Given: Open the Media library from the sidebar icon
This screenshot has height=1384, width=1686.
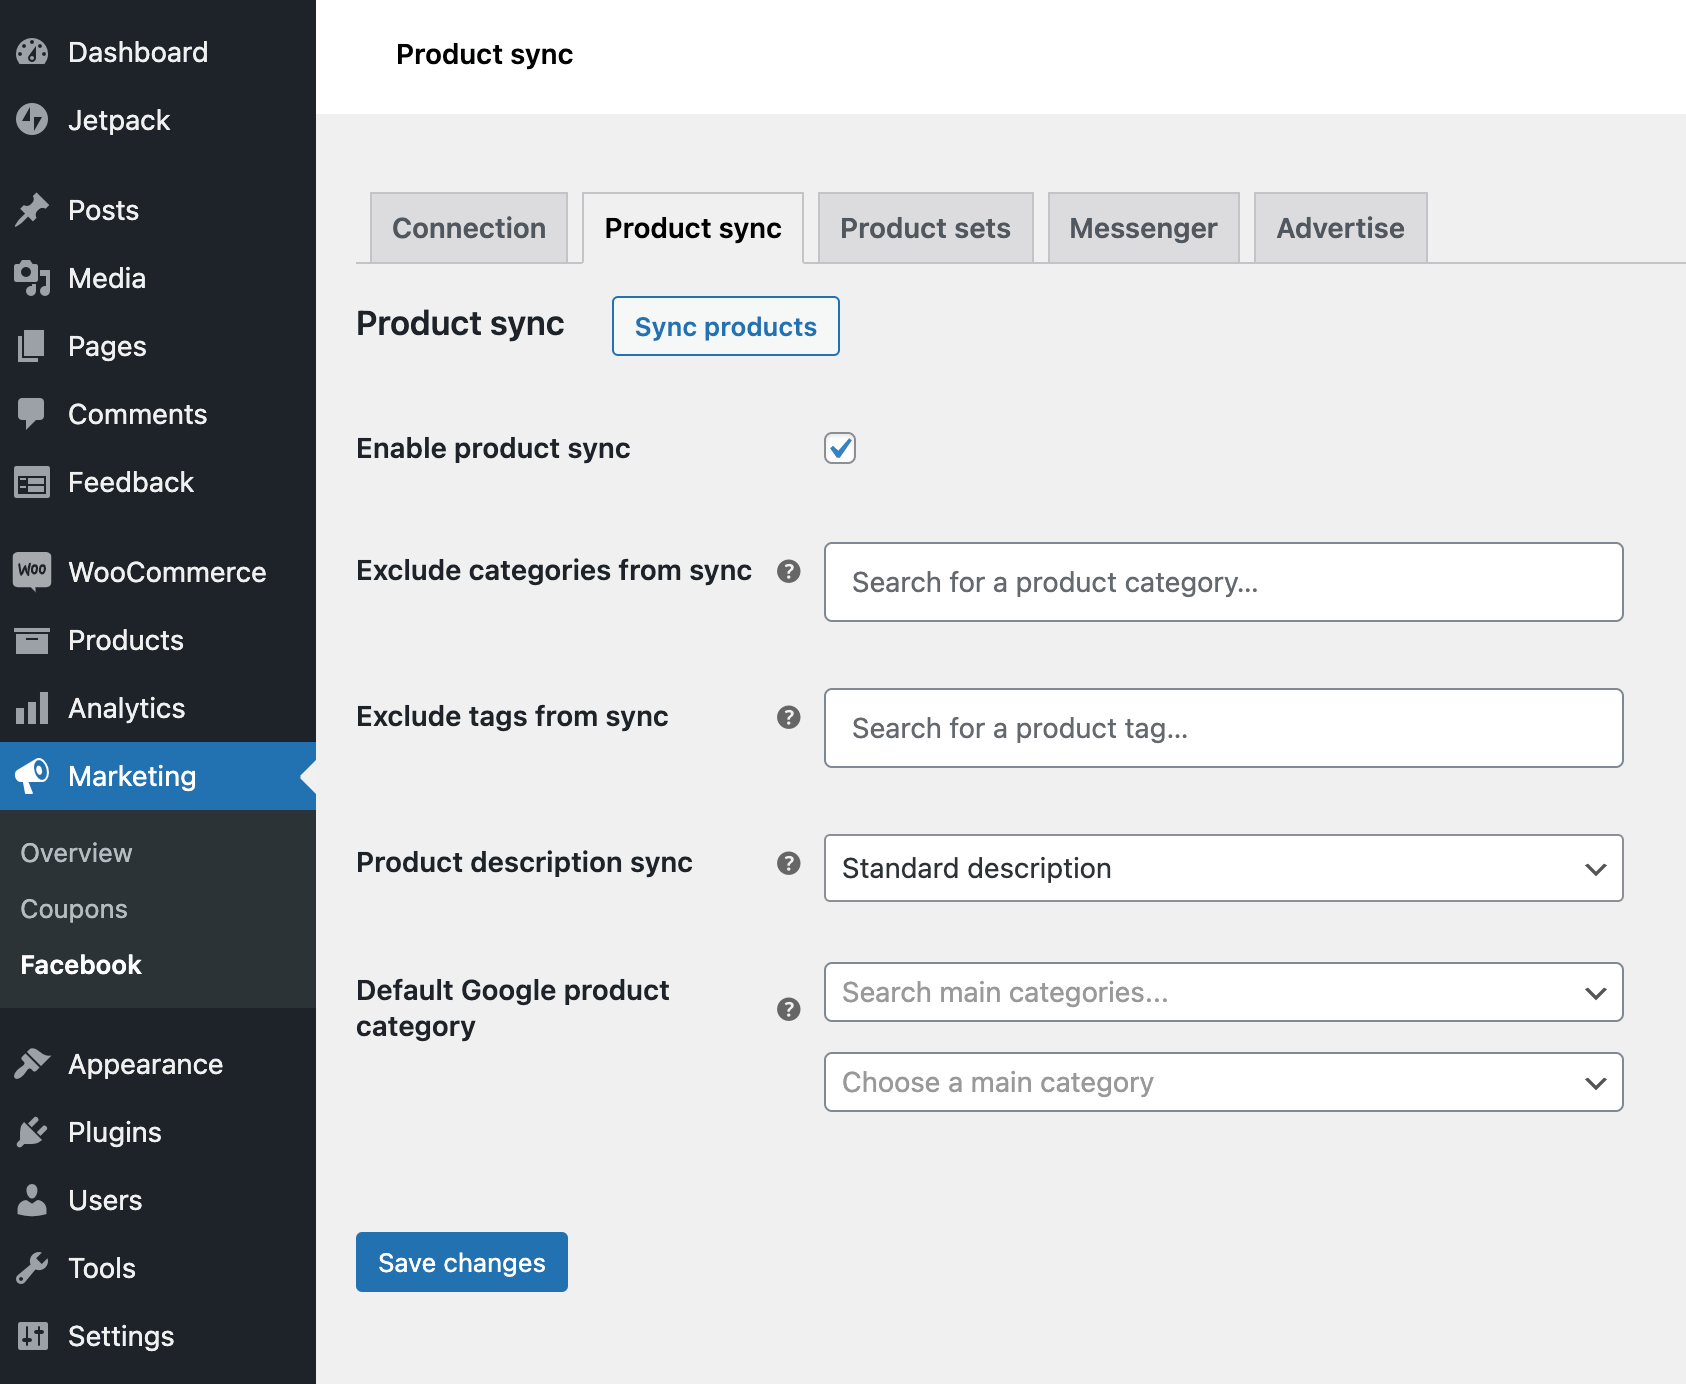Looking at the screenshot, I should point(33,278).
